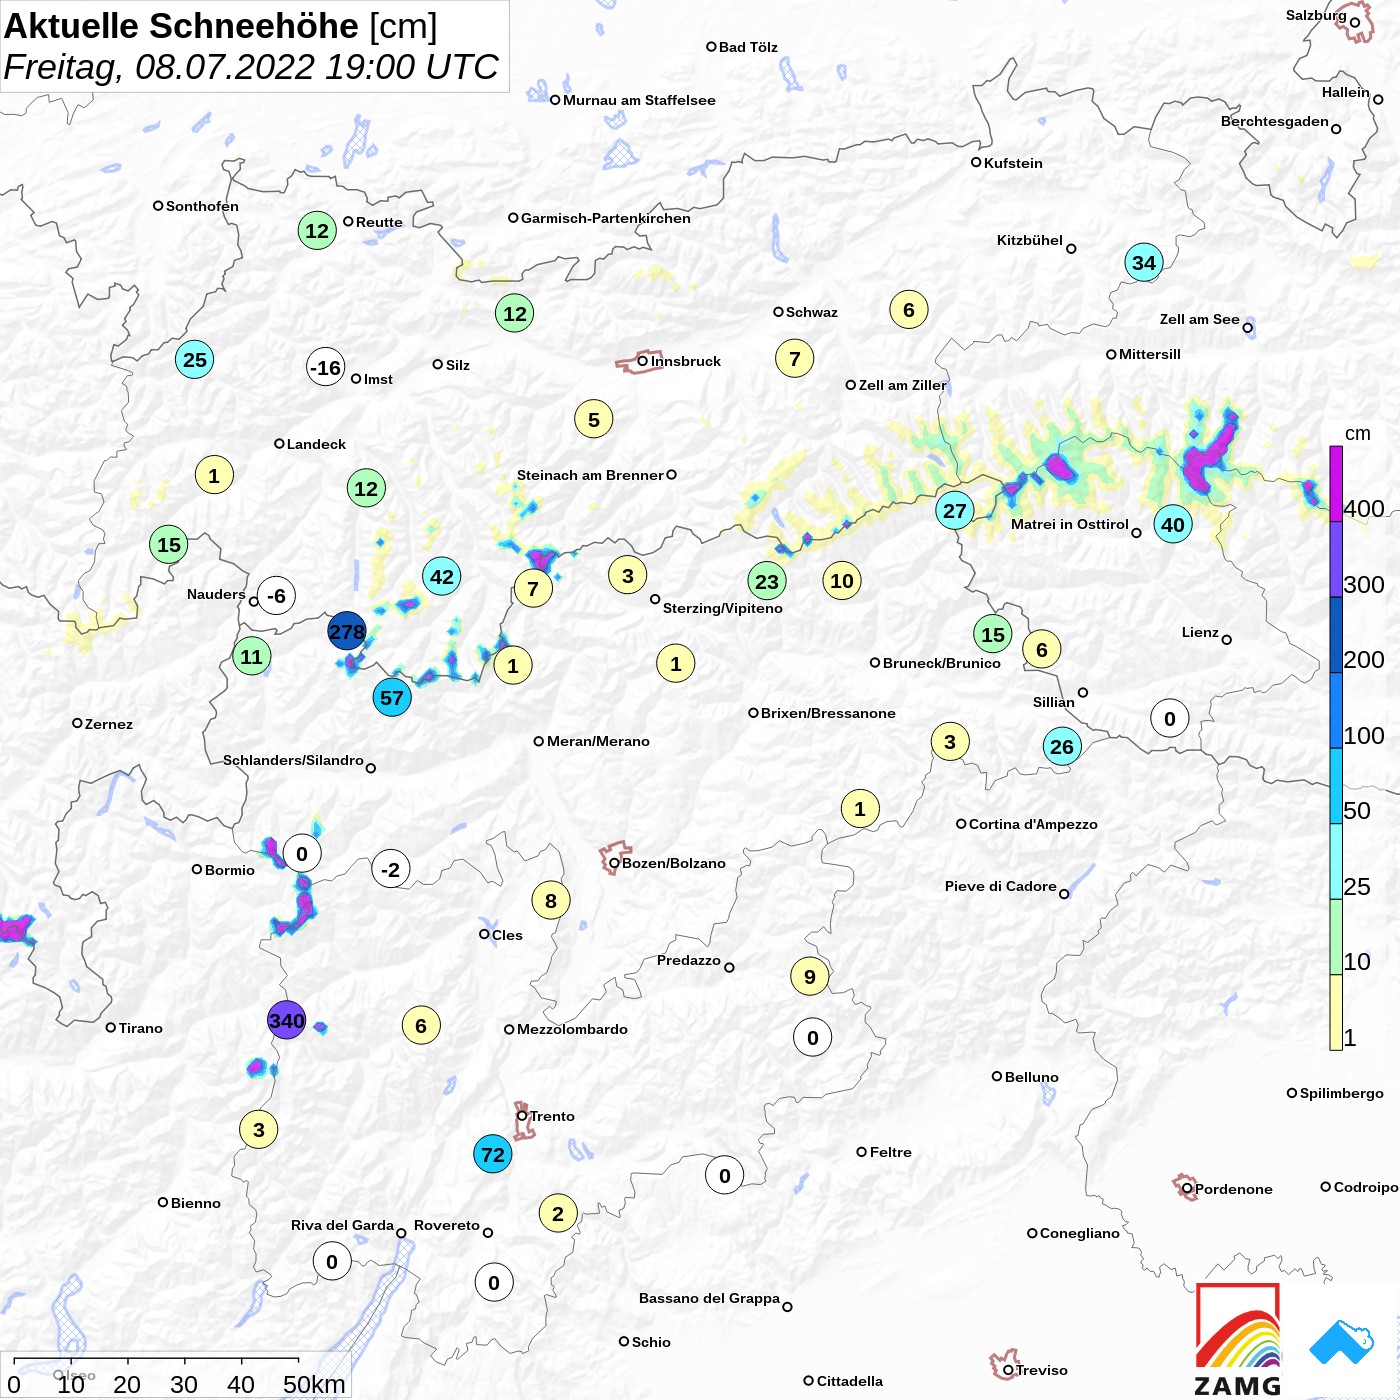
Task: Click the 27 cm station marker
Action: click(x=955, y=510)
